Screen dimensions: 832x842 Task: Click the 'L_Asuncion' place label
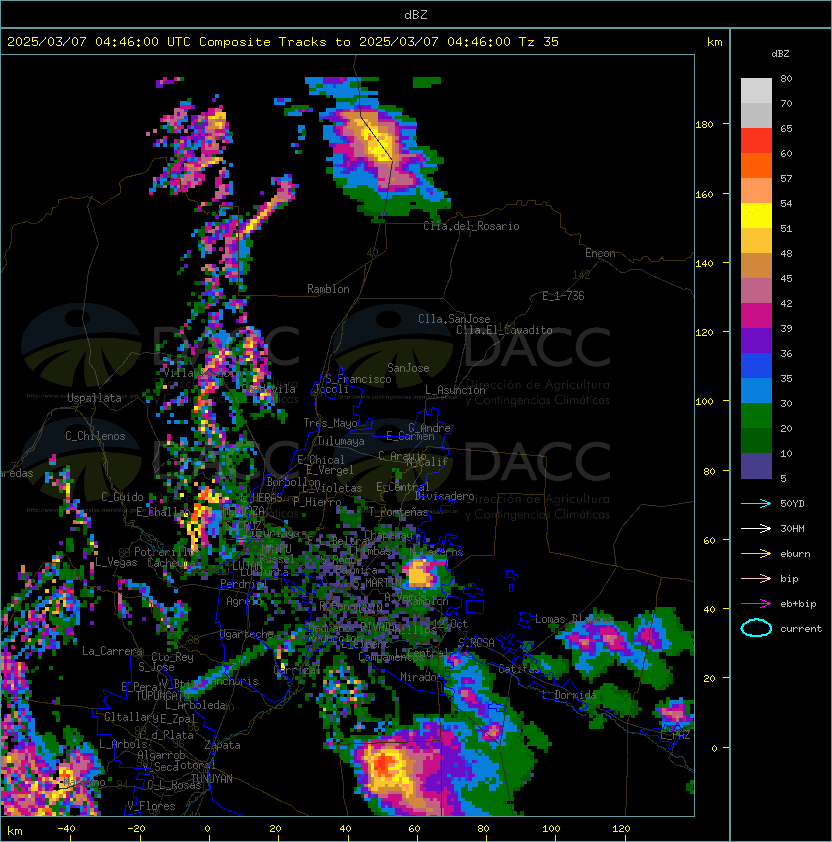(x=455, y=390)
